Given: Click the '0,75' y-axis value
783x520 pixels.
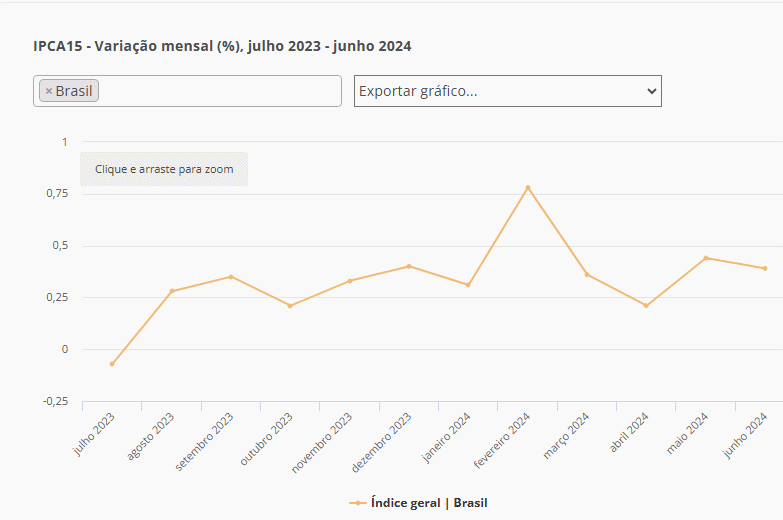Looking at the screenshot, I should pos(57,193).
